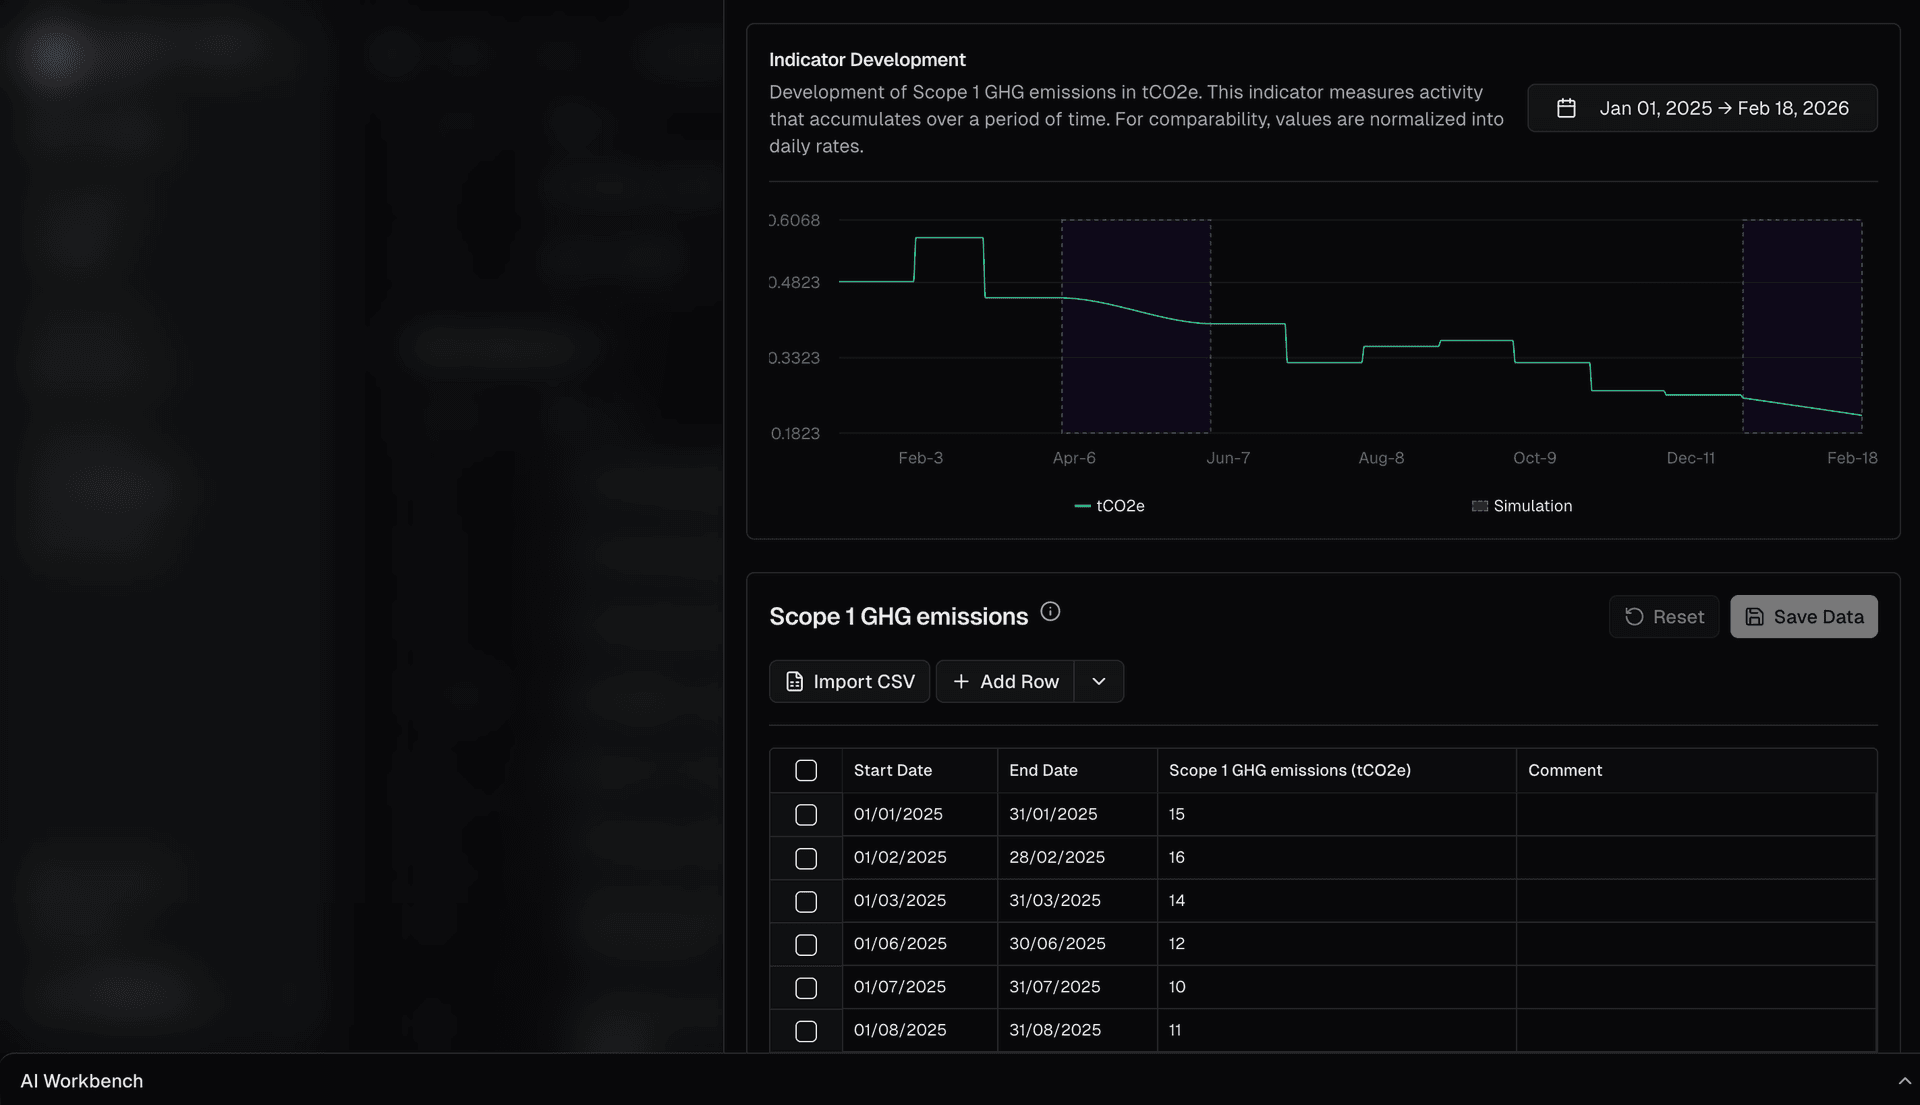Click the tCO2e legend line icon
This screenshot has width=1920, height=1105.
click(x=1082, y=506)
